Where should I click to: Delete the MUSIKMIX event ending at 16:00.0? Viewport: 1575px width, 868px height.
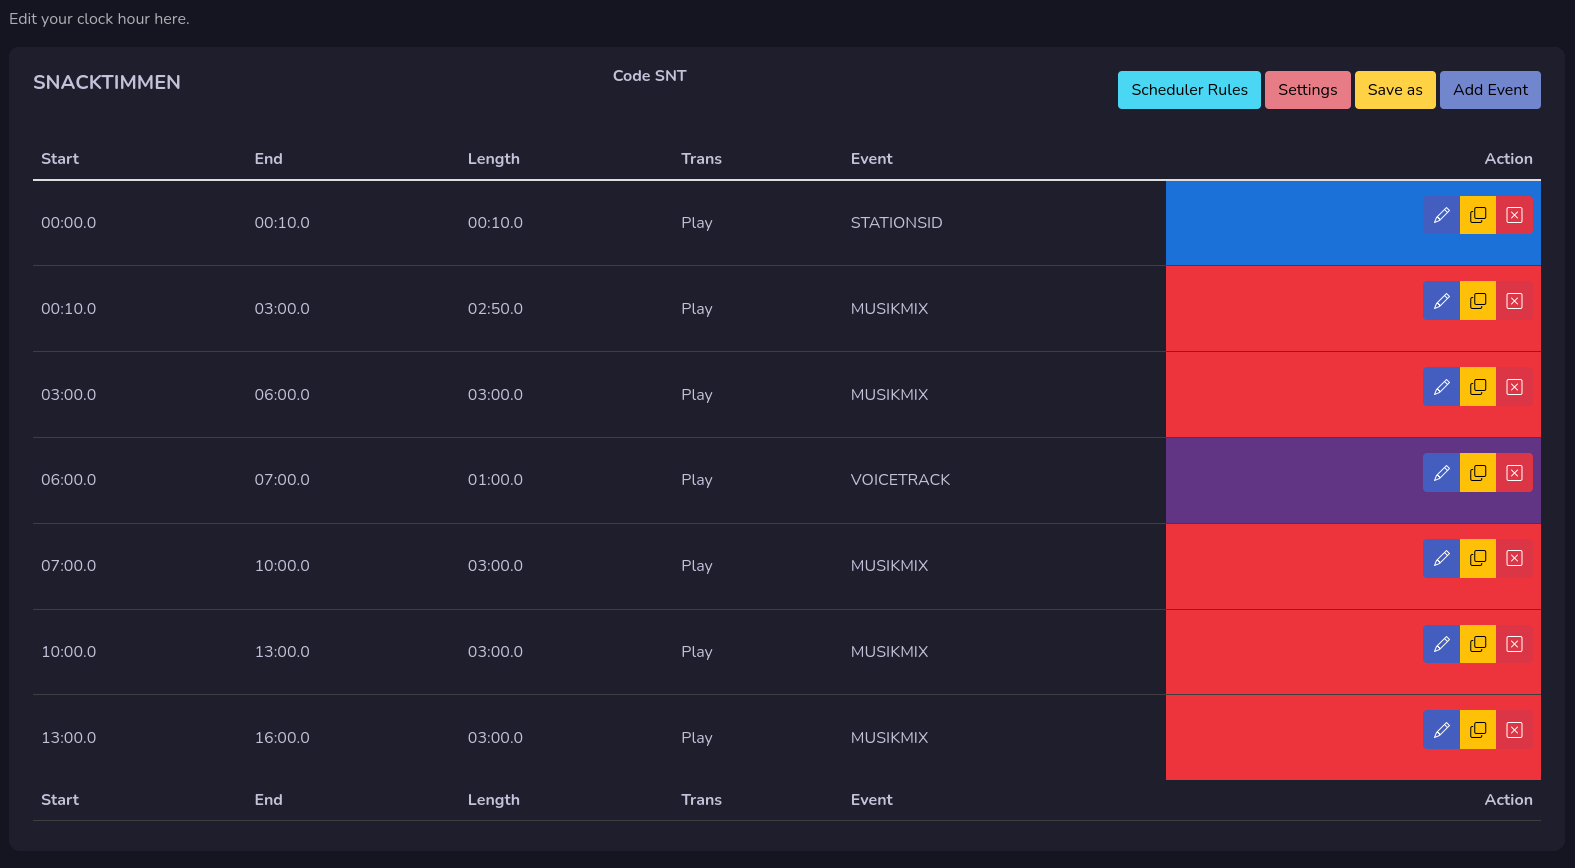[x=1514, y=730]
